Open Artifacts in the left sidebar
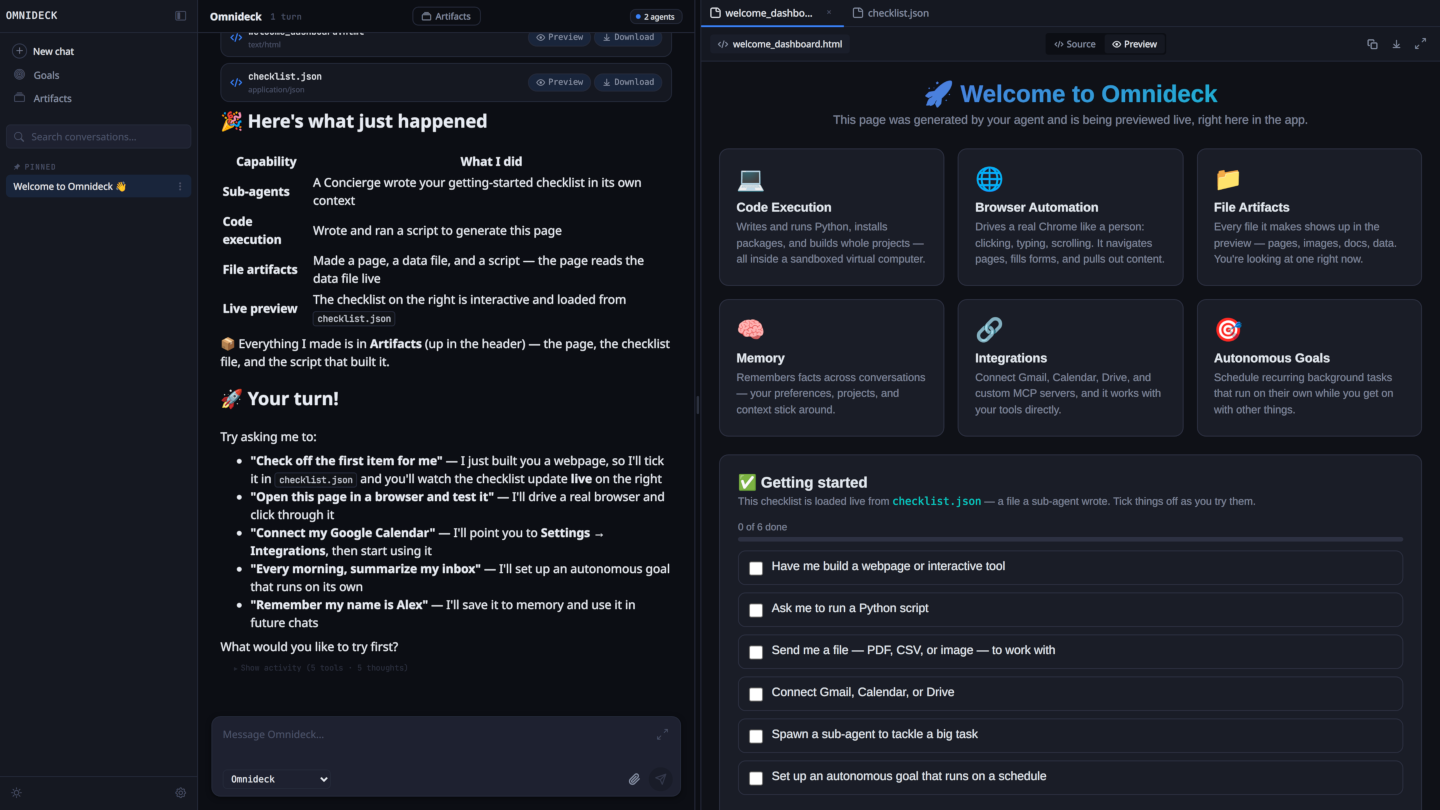The width and height of the screenshot is (1440, 810). pos(52,98)
